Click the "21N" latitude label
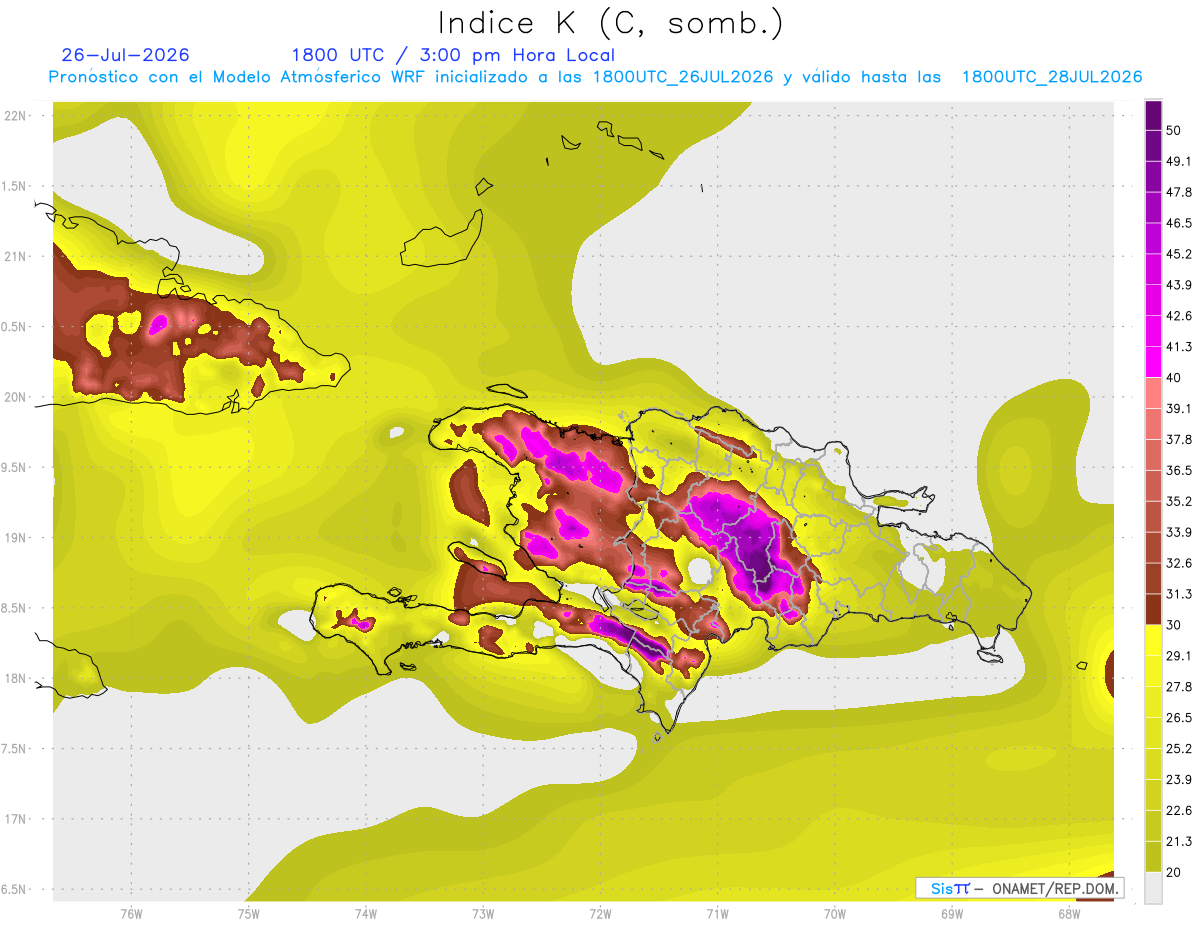The image size is (1200, 927). point(15,256)
